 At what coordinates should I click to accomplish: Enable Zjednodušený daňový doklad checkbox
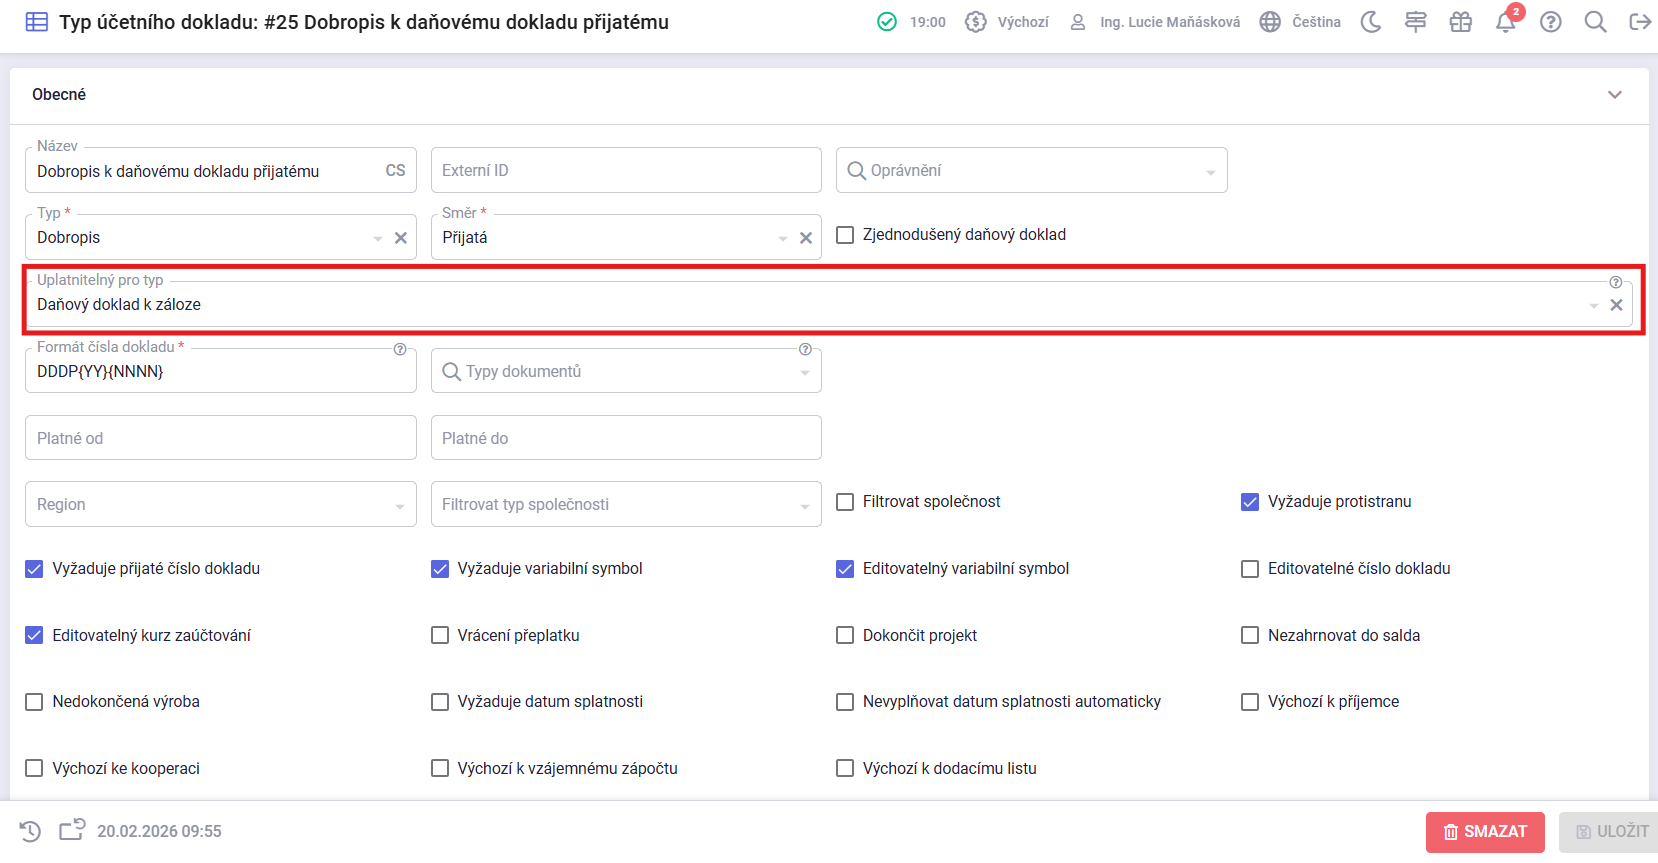pyautogui.click(x=845, y=235)
